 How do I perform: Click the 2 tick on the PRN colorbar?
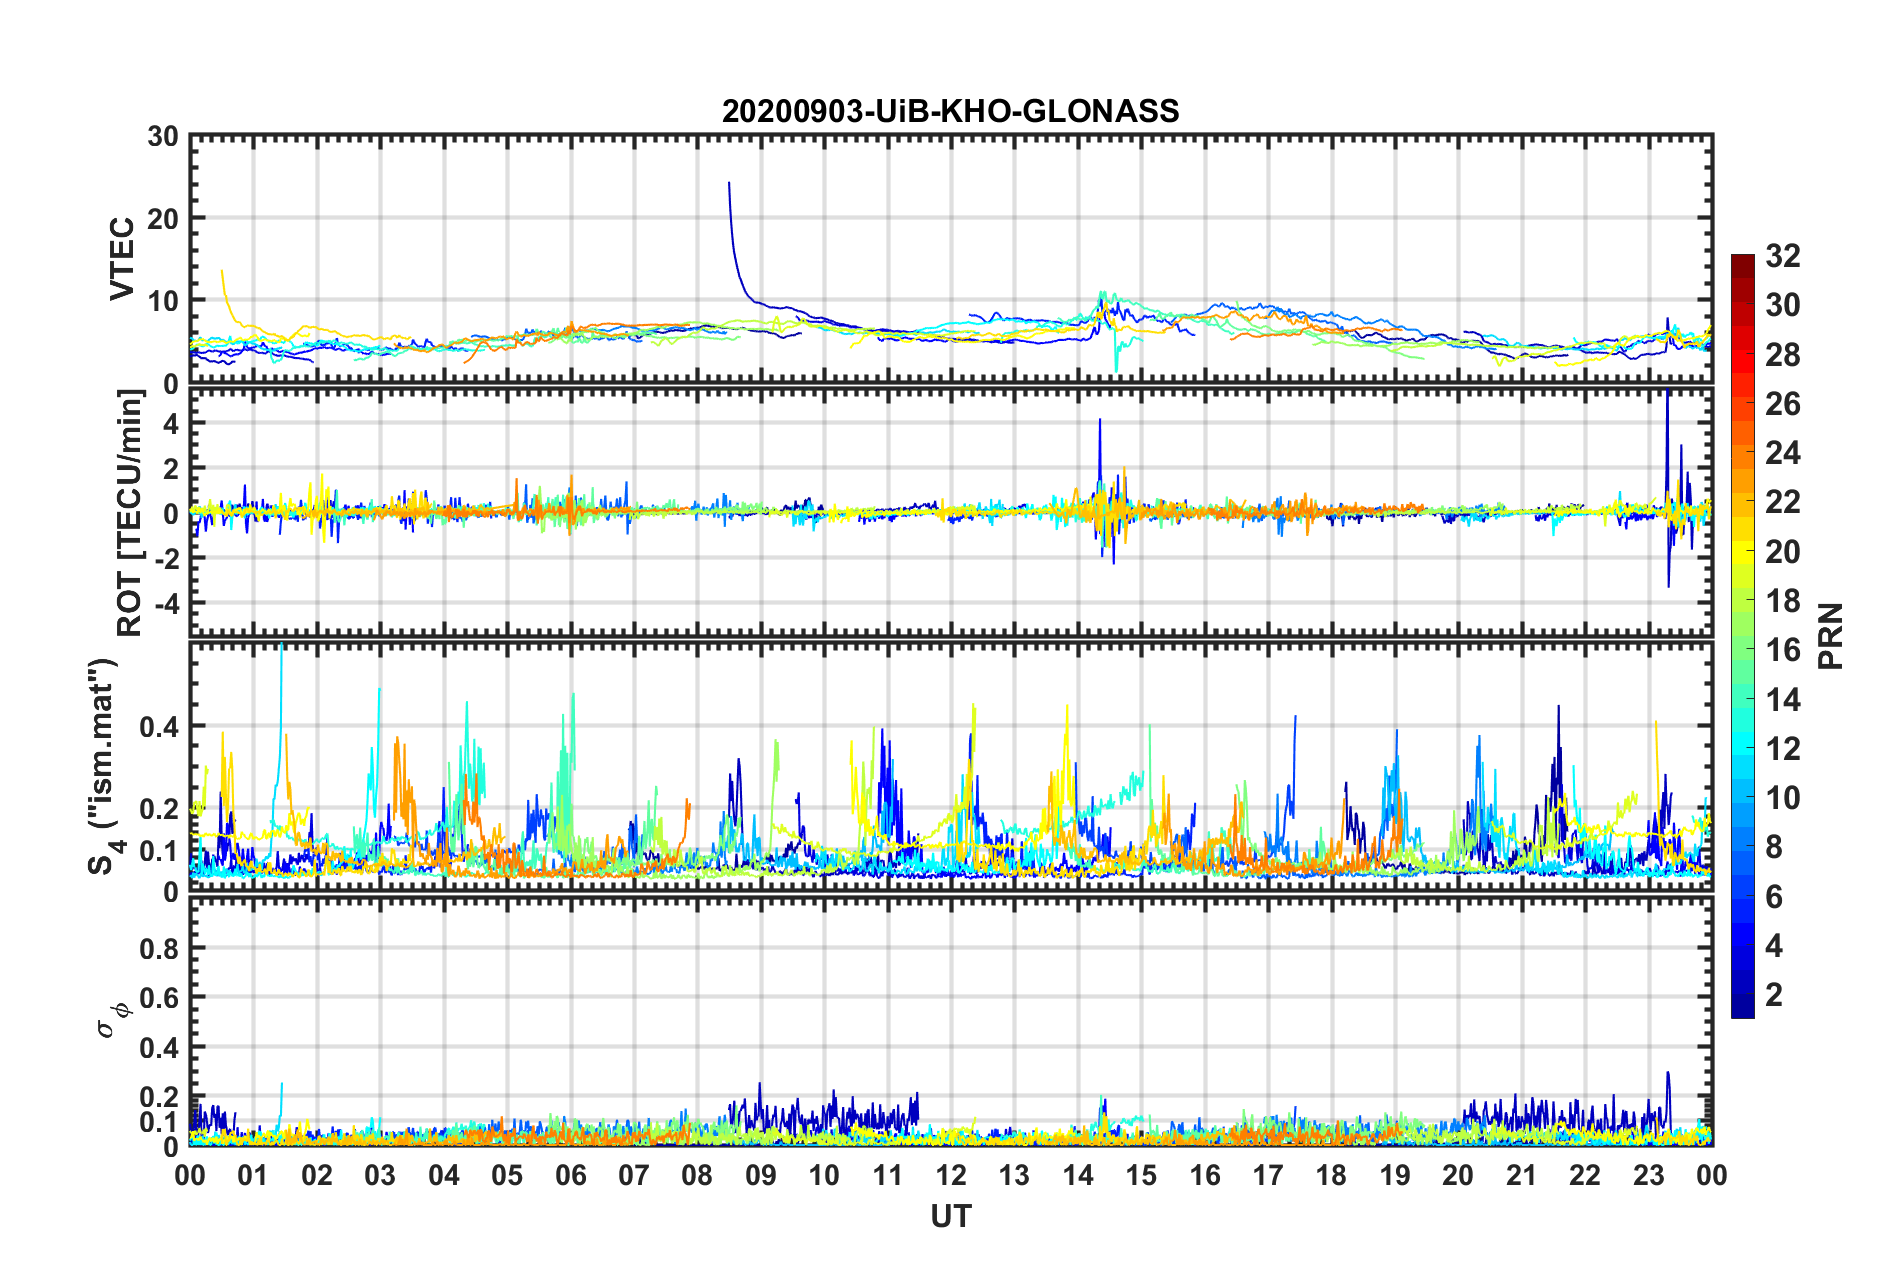[x=1773, y=995]
